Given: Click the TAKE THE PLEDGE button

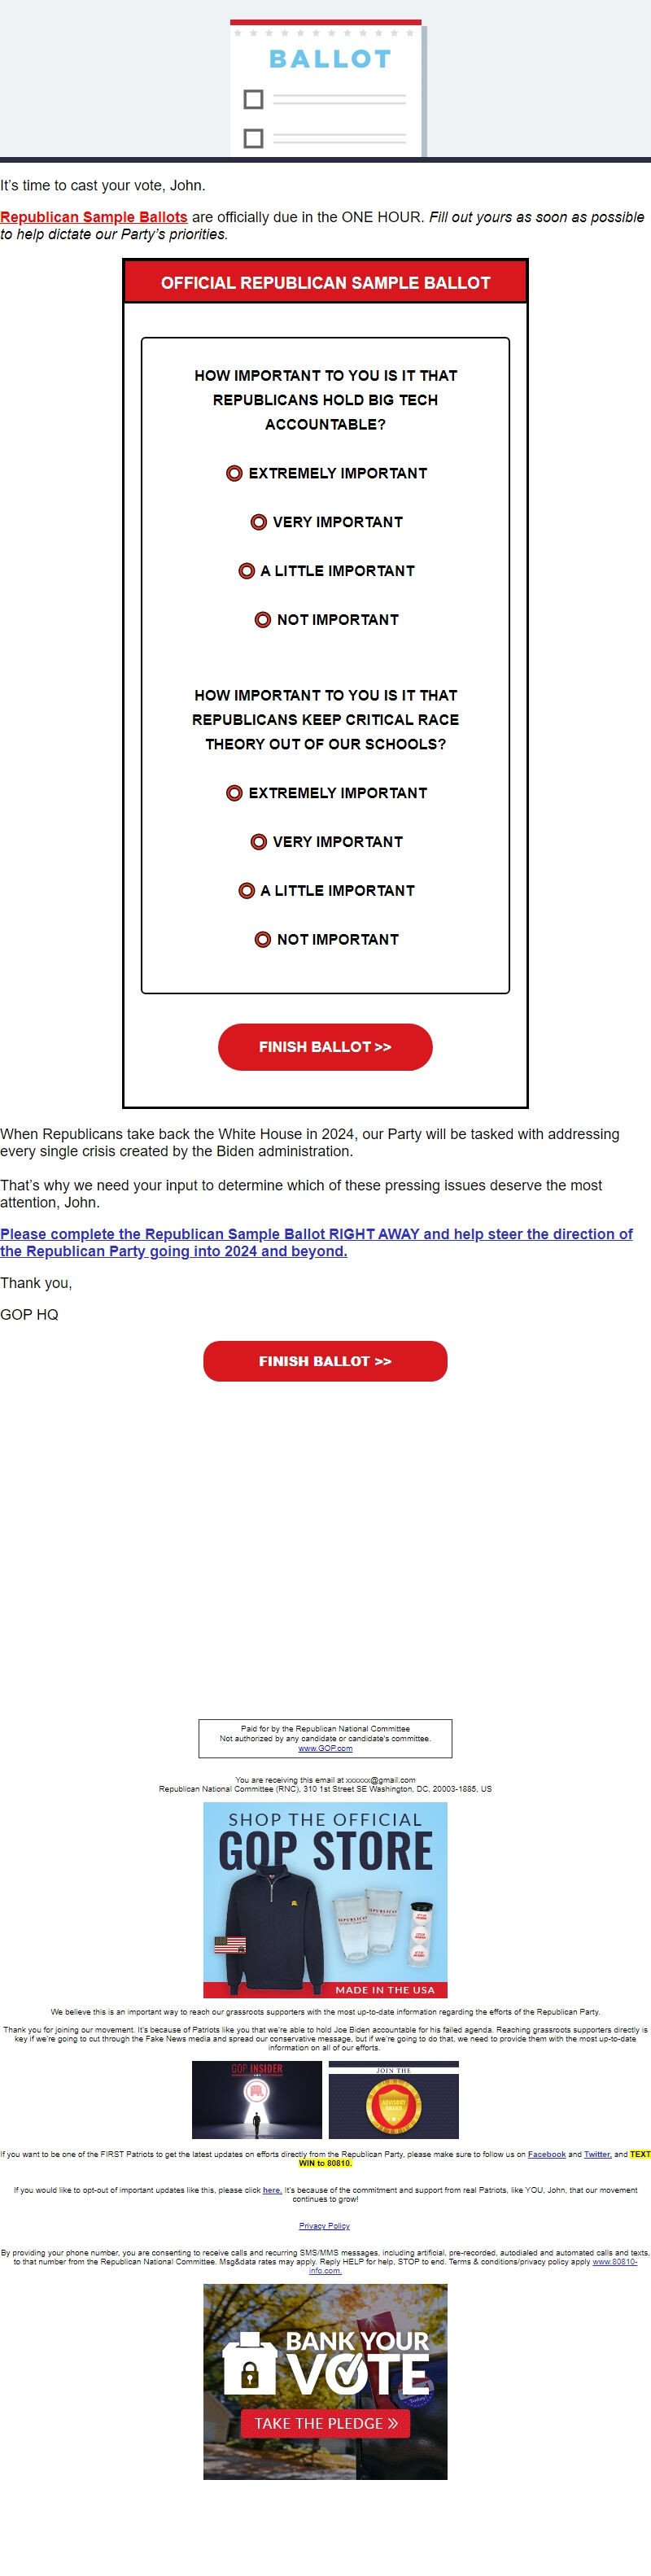Looking at the screenshot, I should click(327, 2424).
